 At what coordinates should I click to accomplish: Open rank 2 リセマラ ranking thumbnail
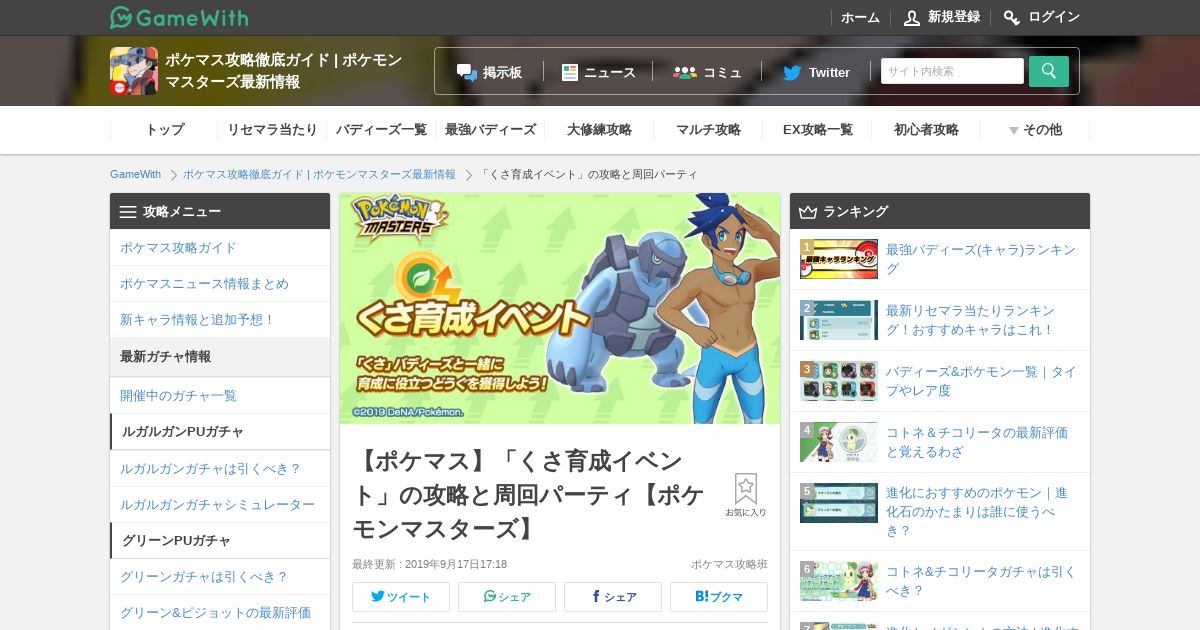839,320
